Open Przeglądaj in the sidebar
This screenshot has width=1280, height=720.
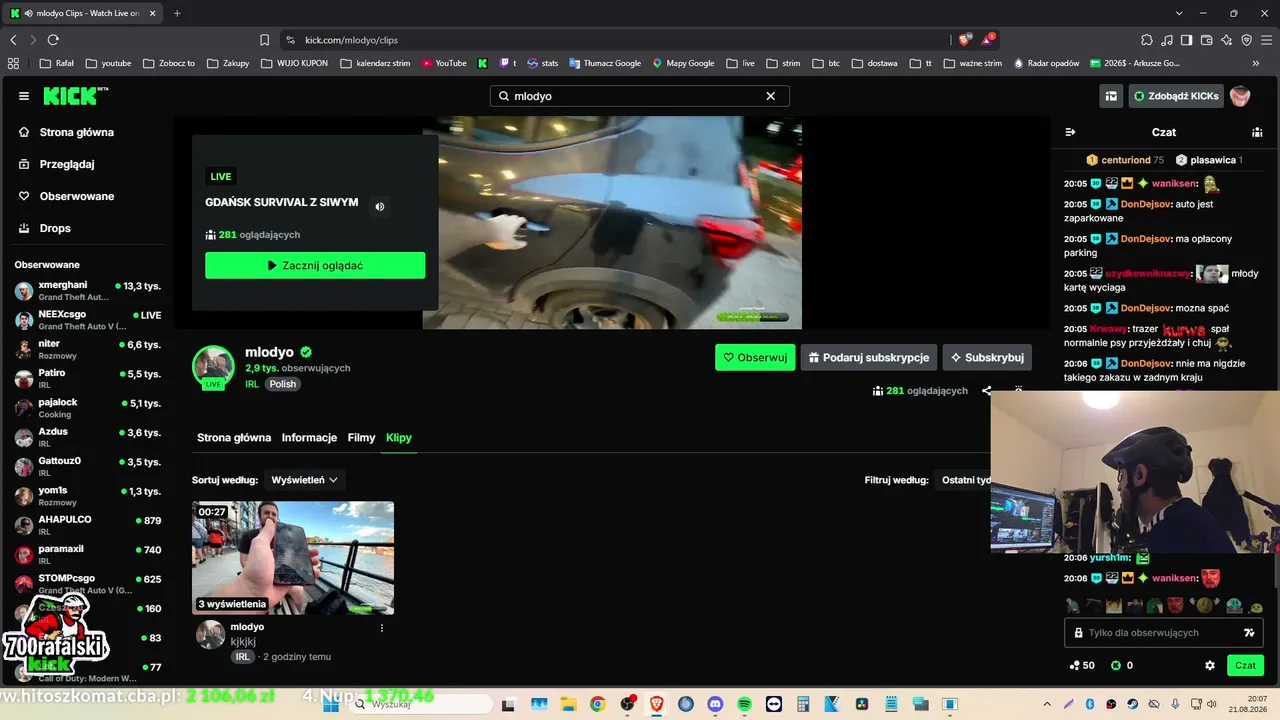(57, 164)
